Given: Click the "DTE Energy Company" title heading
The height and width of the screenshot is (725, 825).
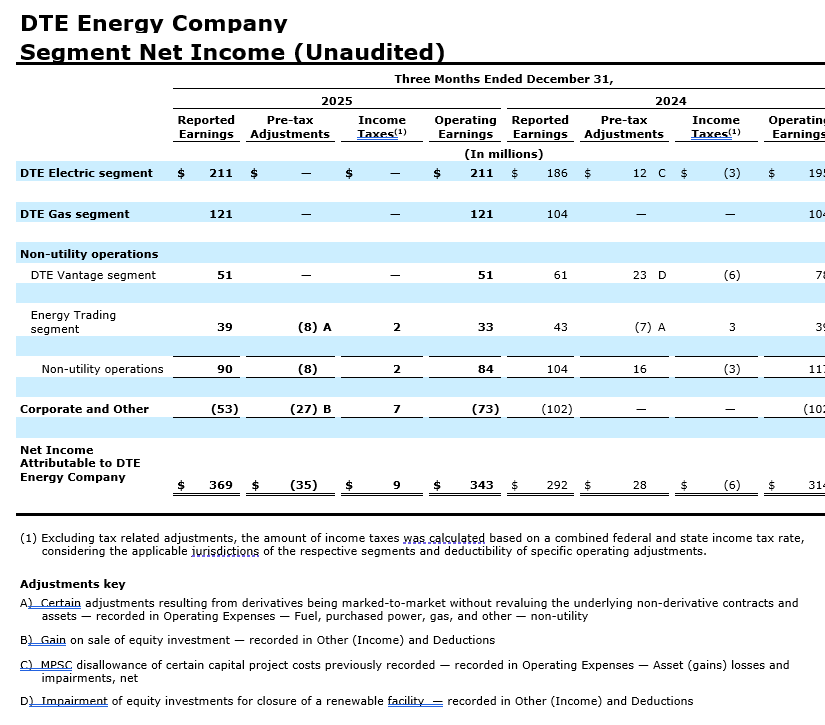Looking at the screenshot, I should coord(153,23).
